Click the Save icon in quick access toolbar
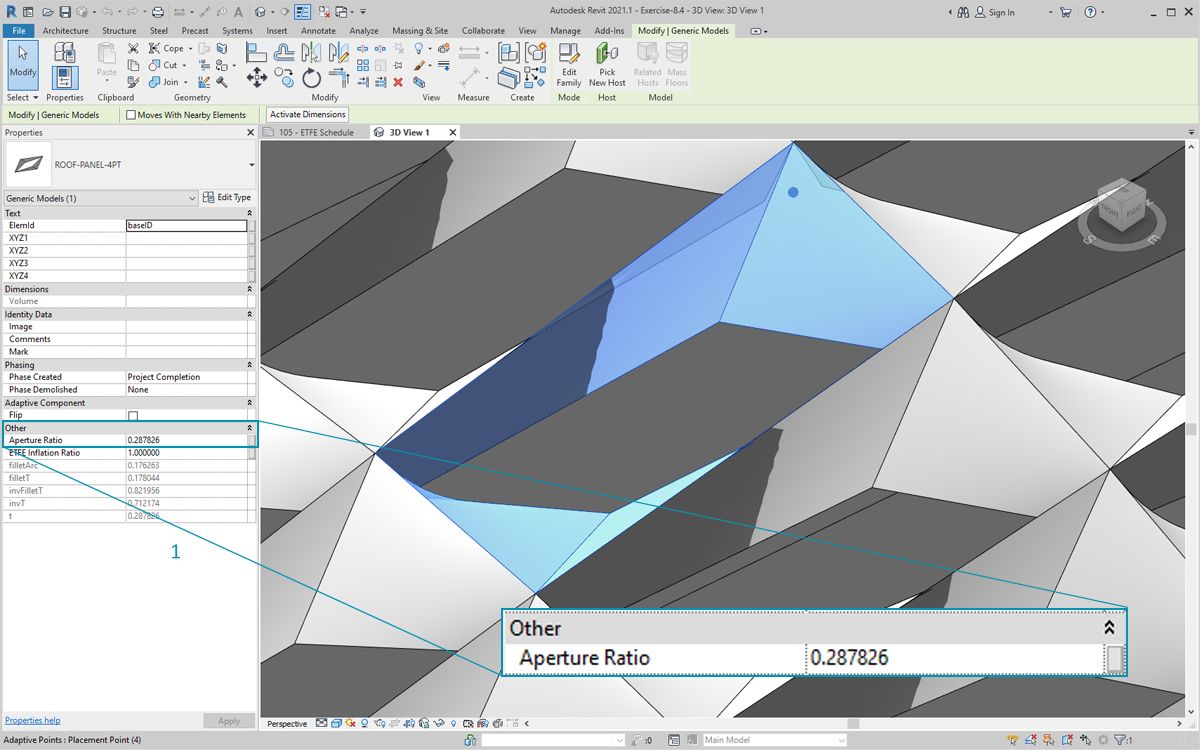Image resolution: width=1200 pixels, height=750 pixels. pyautogui.click(x=65, y=12)
